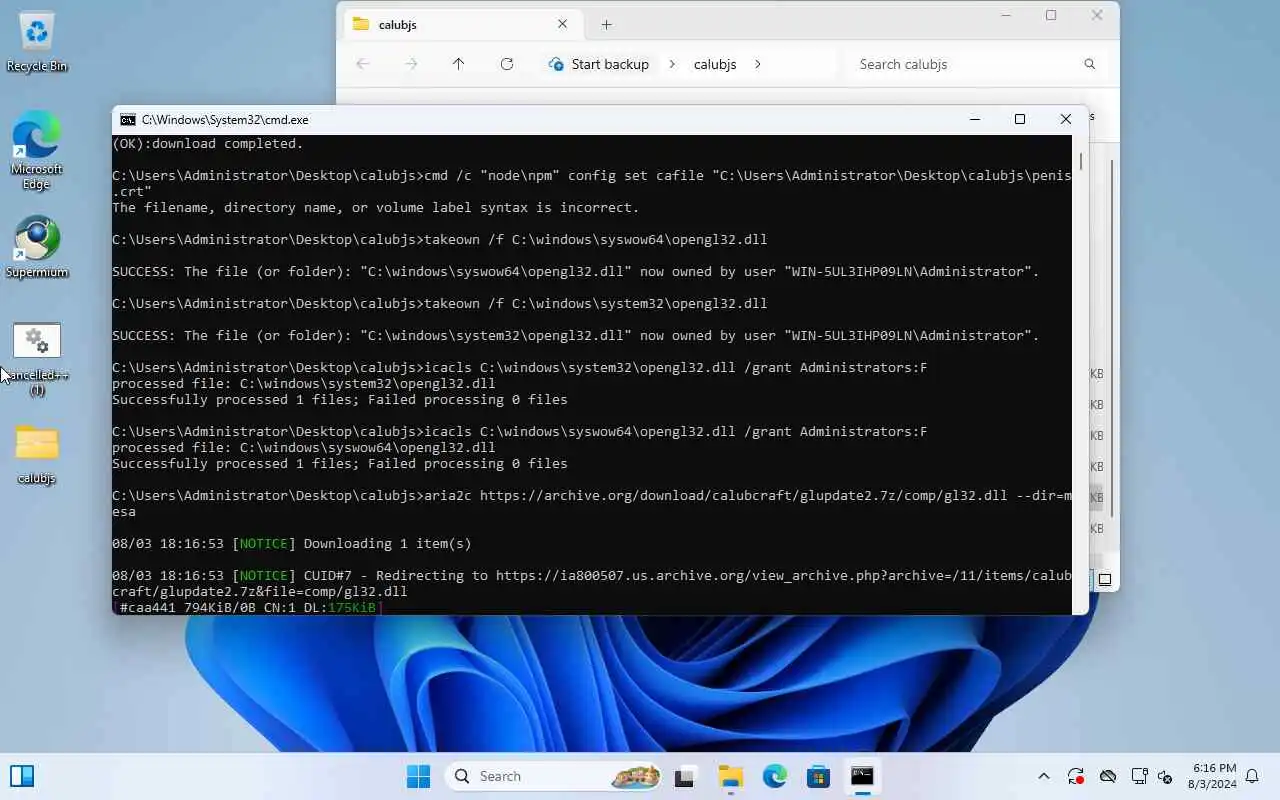This screenshot has width=1280, height=800.
Task: Click the OneDrive cloud tray icon
Action: click(x=1108, y=776)
